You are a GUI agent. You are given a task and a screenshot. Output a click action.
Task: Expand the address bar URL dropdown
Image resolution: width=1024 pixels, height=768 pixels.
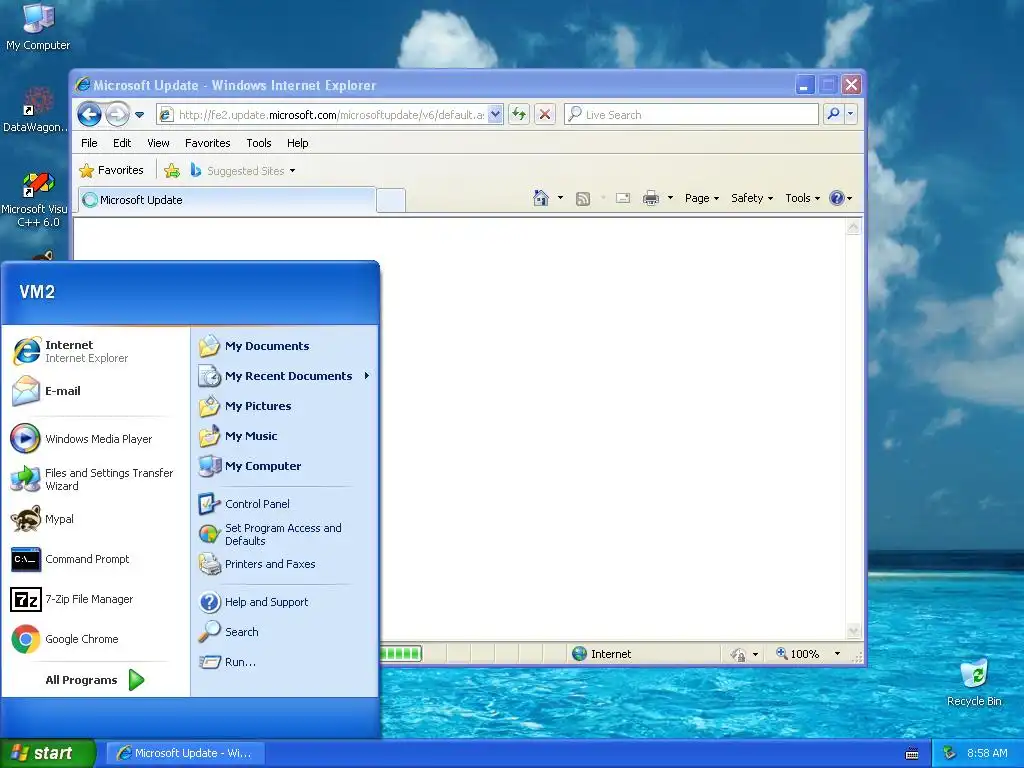click(x=495, y=114)
